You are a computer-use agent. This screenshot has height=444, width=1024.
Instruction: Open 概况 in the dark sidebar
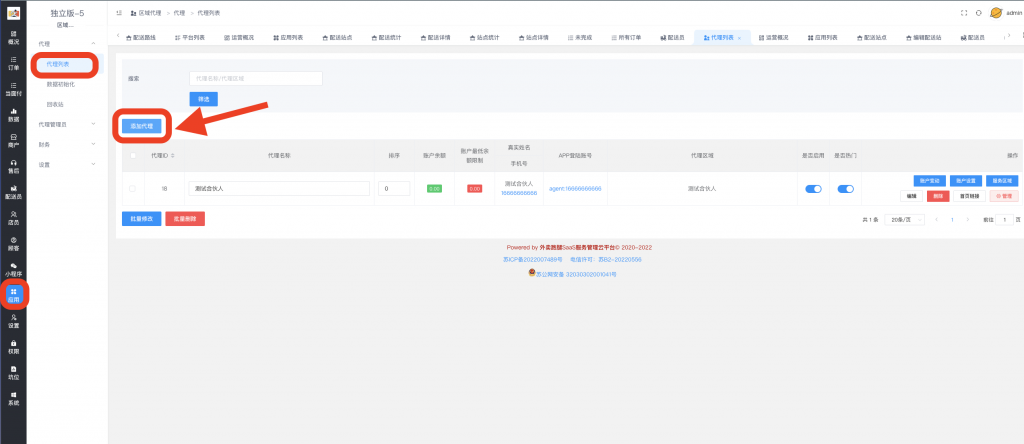click(x=13, y=37)
